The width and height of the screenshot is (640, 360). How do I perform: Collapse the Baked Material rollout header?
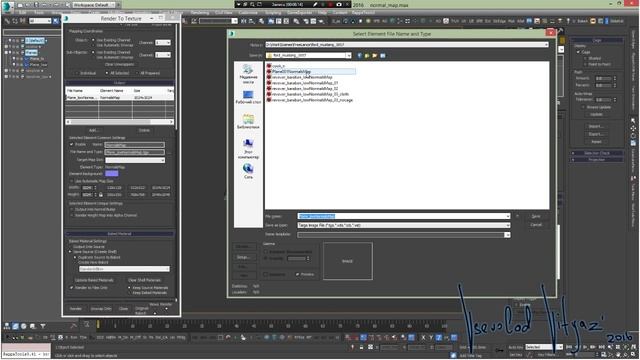pos(120,234)
